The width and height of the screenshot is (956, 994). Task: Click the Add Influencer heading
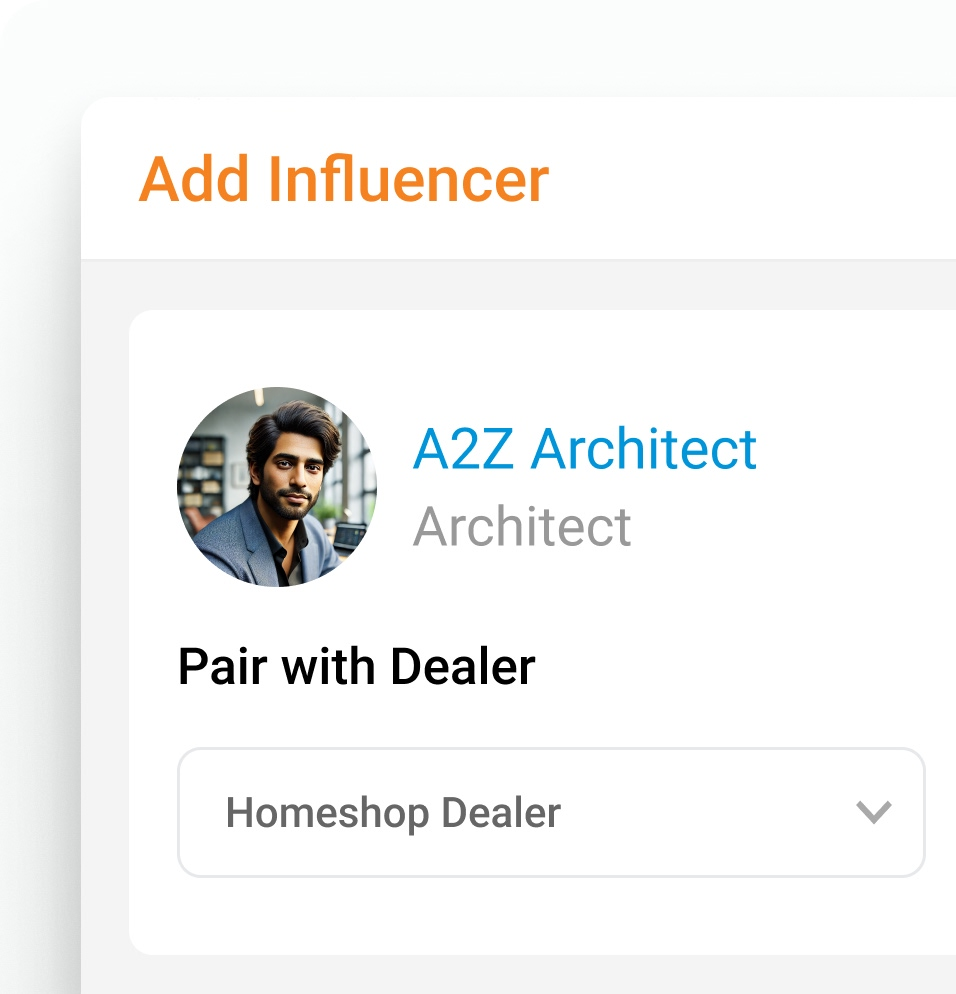pyautogui.click(x=344, y=179)
